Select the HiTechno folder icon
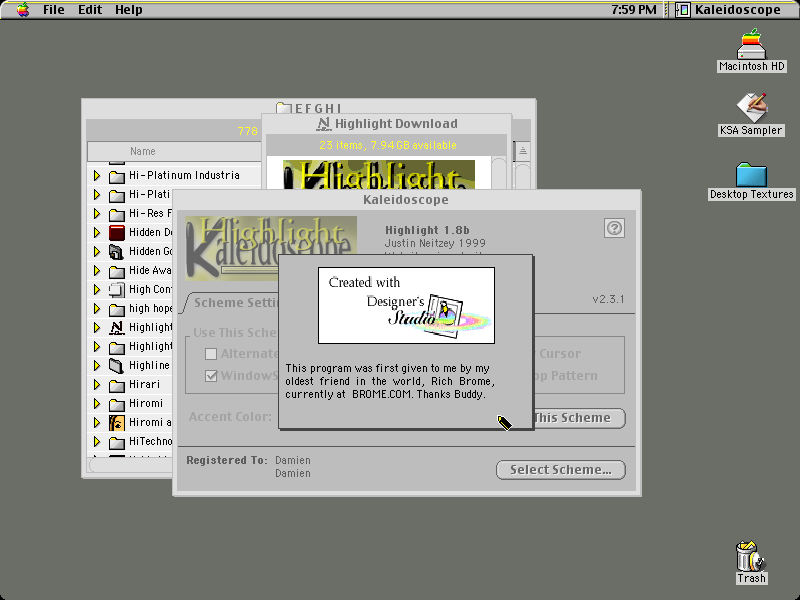This screenshot has height=600, width=800. coord(117,442)
